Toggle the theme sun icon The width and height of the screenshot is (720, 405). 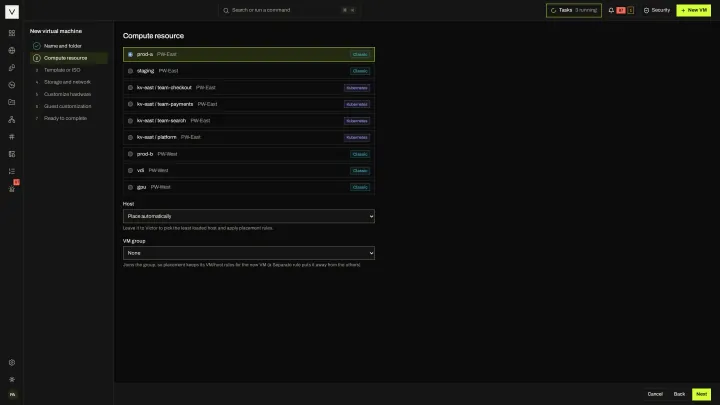[x=12, y=379]
